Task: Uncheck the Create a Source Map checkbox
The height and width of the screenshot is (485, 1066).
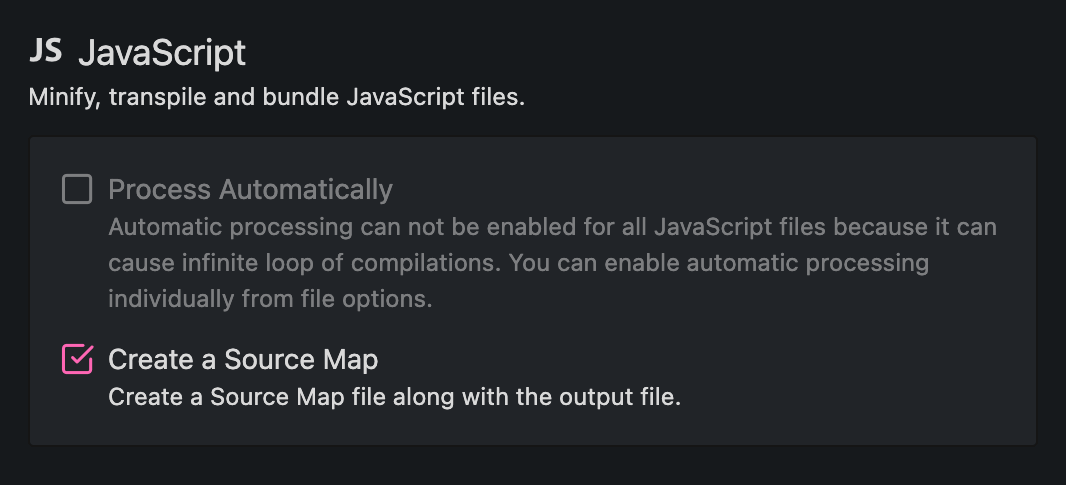Action: pyautogui.click(x=77, y=358)
